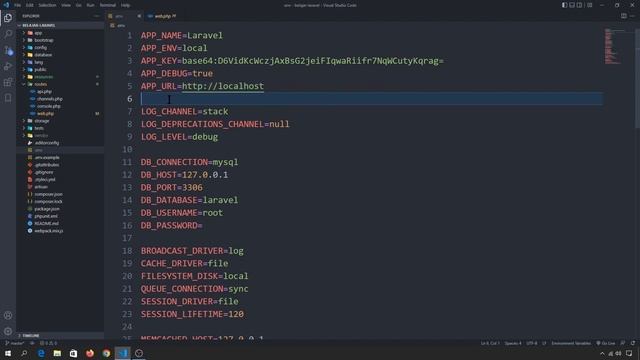Viewport: 640px width, 360px height.
Task: Toggle bottom panel layout icon
Action: click(x=572, y=5)
